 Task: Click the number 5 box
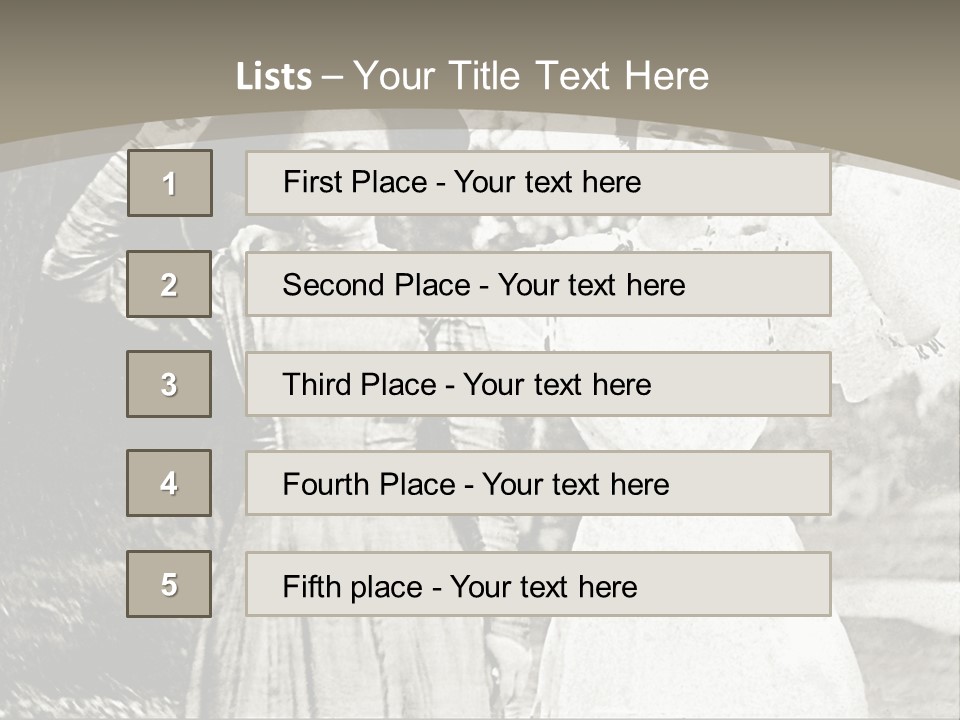click(169, 584)
